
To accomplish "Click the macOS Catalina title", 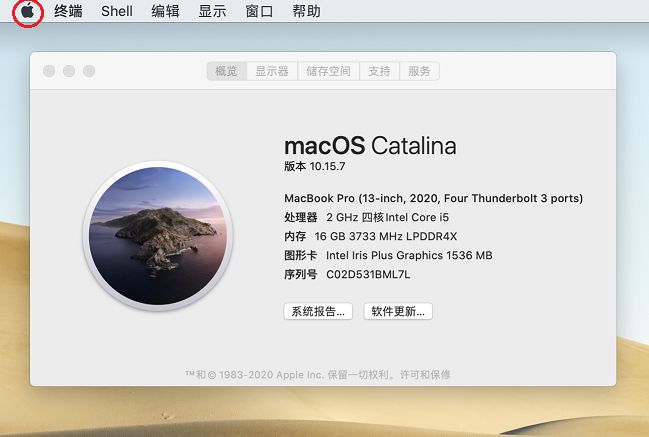I will pyautogui.click(x=370, y=146).
